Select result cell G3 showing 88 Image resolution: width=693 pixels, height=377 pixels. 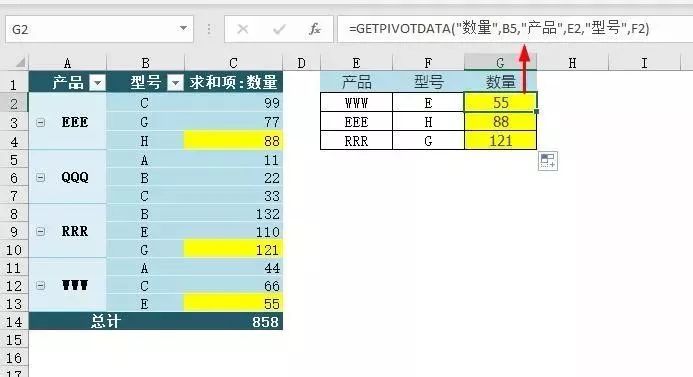(x=500, y=122)
